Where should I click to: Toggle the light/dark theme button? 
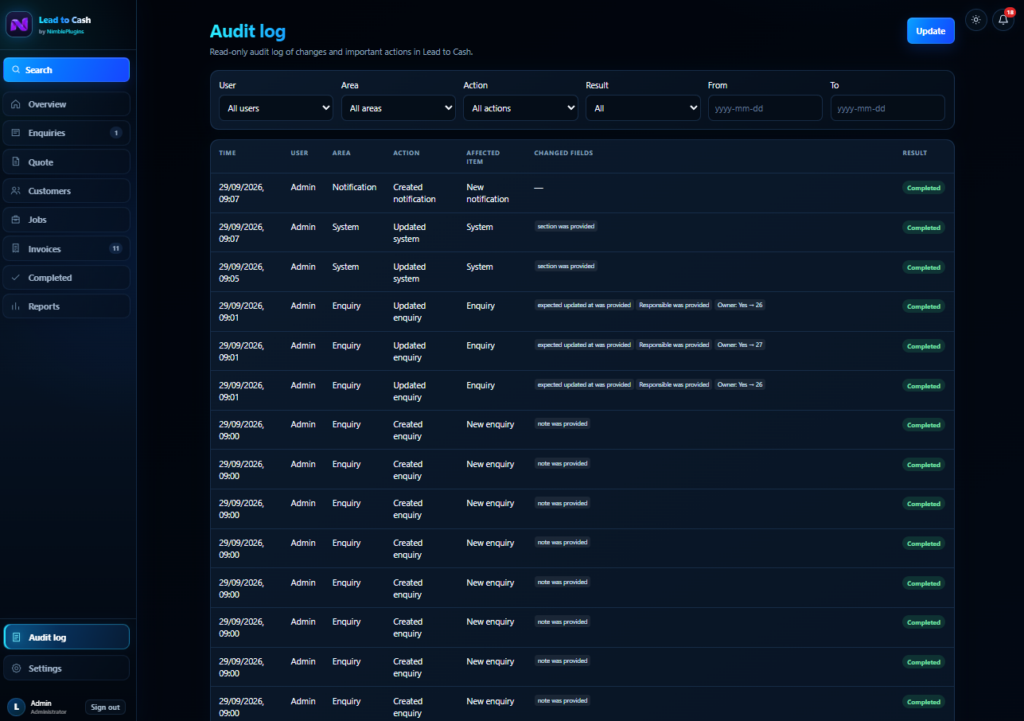[x=976, y=20]
